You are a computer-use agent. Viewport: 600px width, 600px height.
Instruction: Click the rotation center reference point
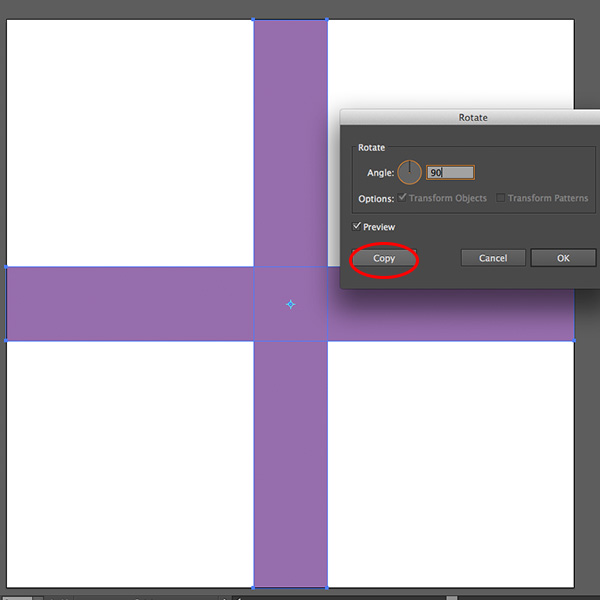pyautogui.click(x=290, y=304)
